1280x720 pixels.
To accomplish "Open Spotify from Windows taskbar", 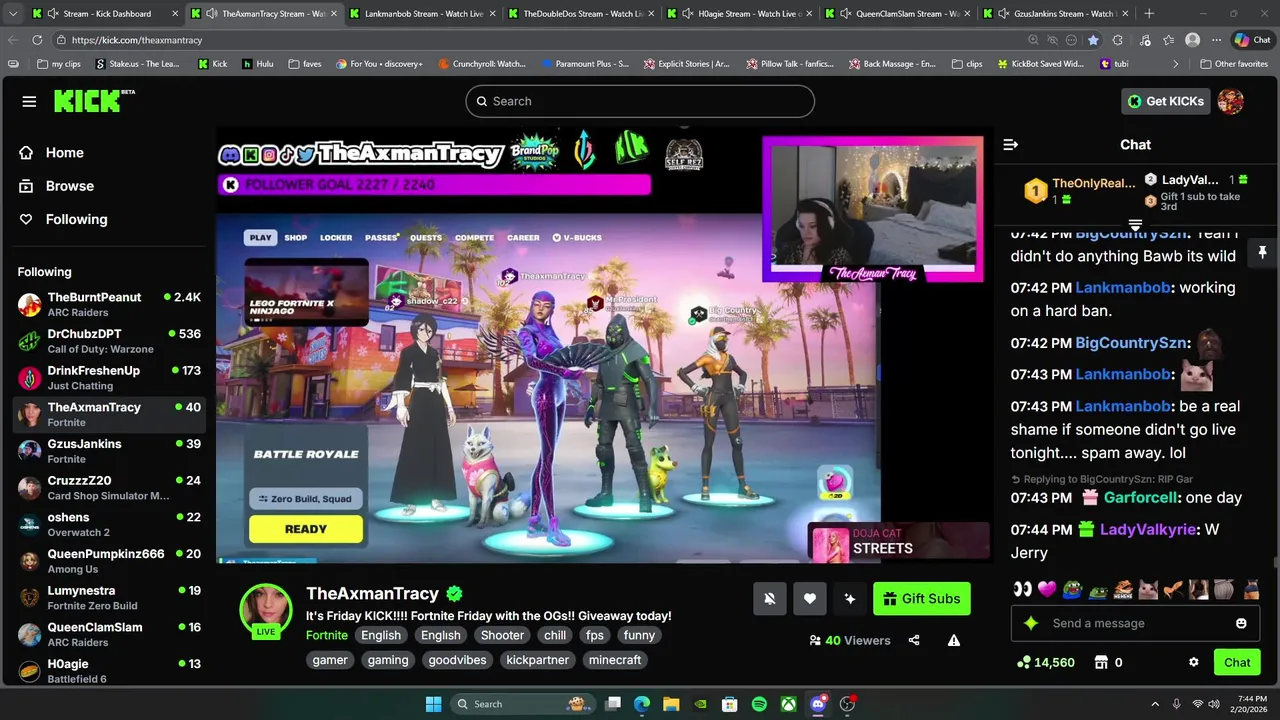I will 759,704.
